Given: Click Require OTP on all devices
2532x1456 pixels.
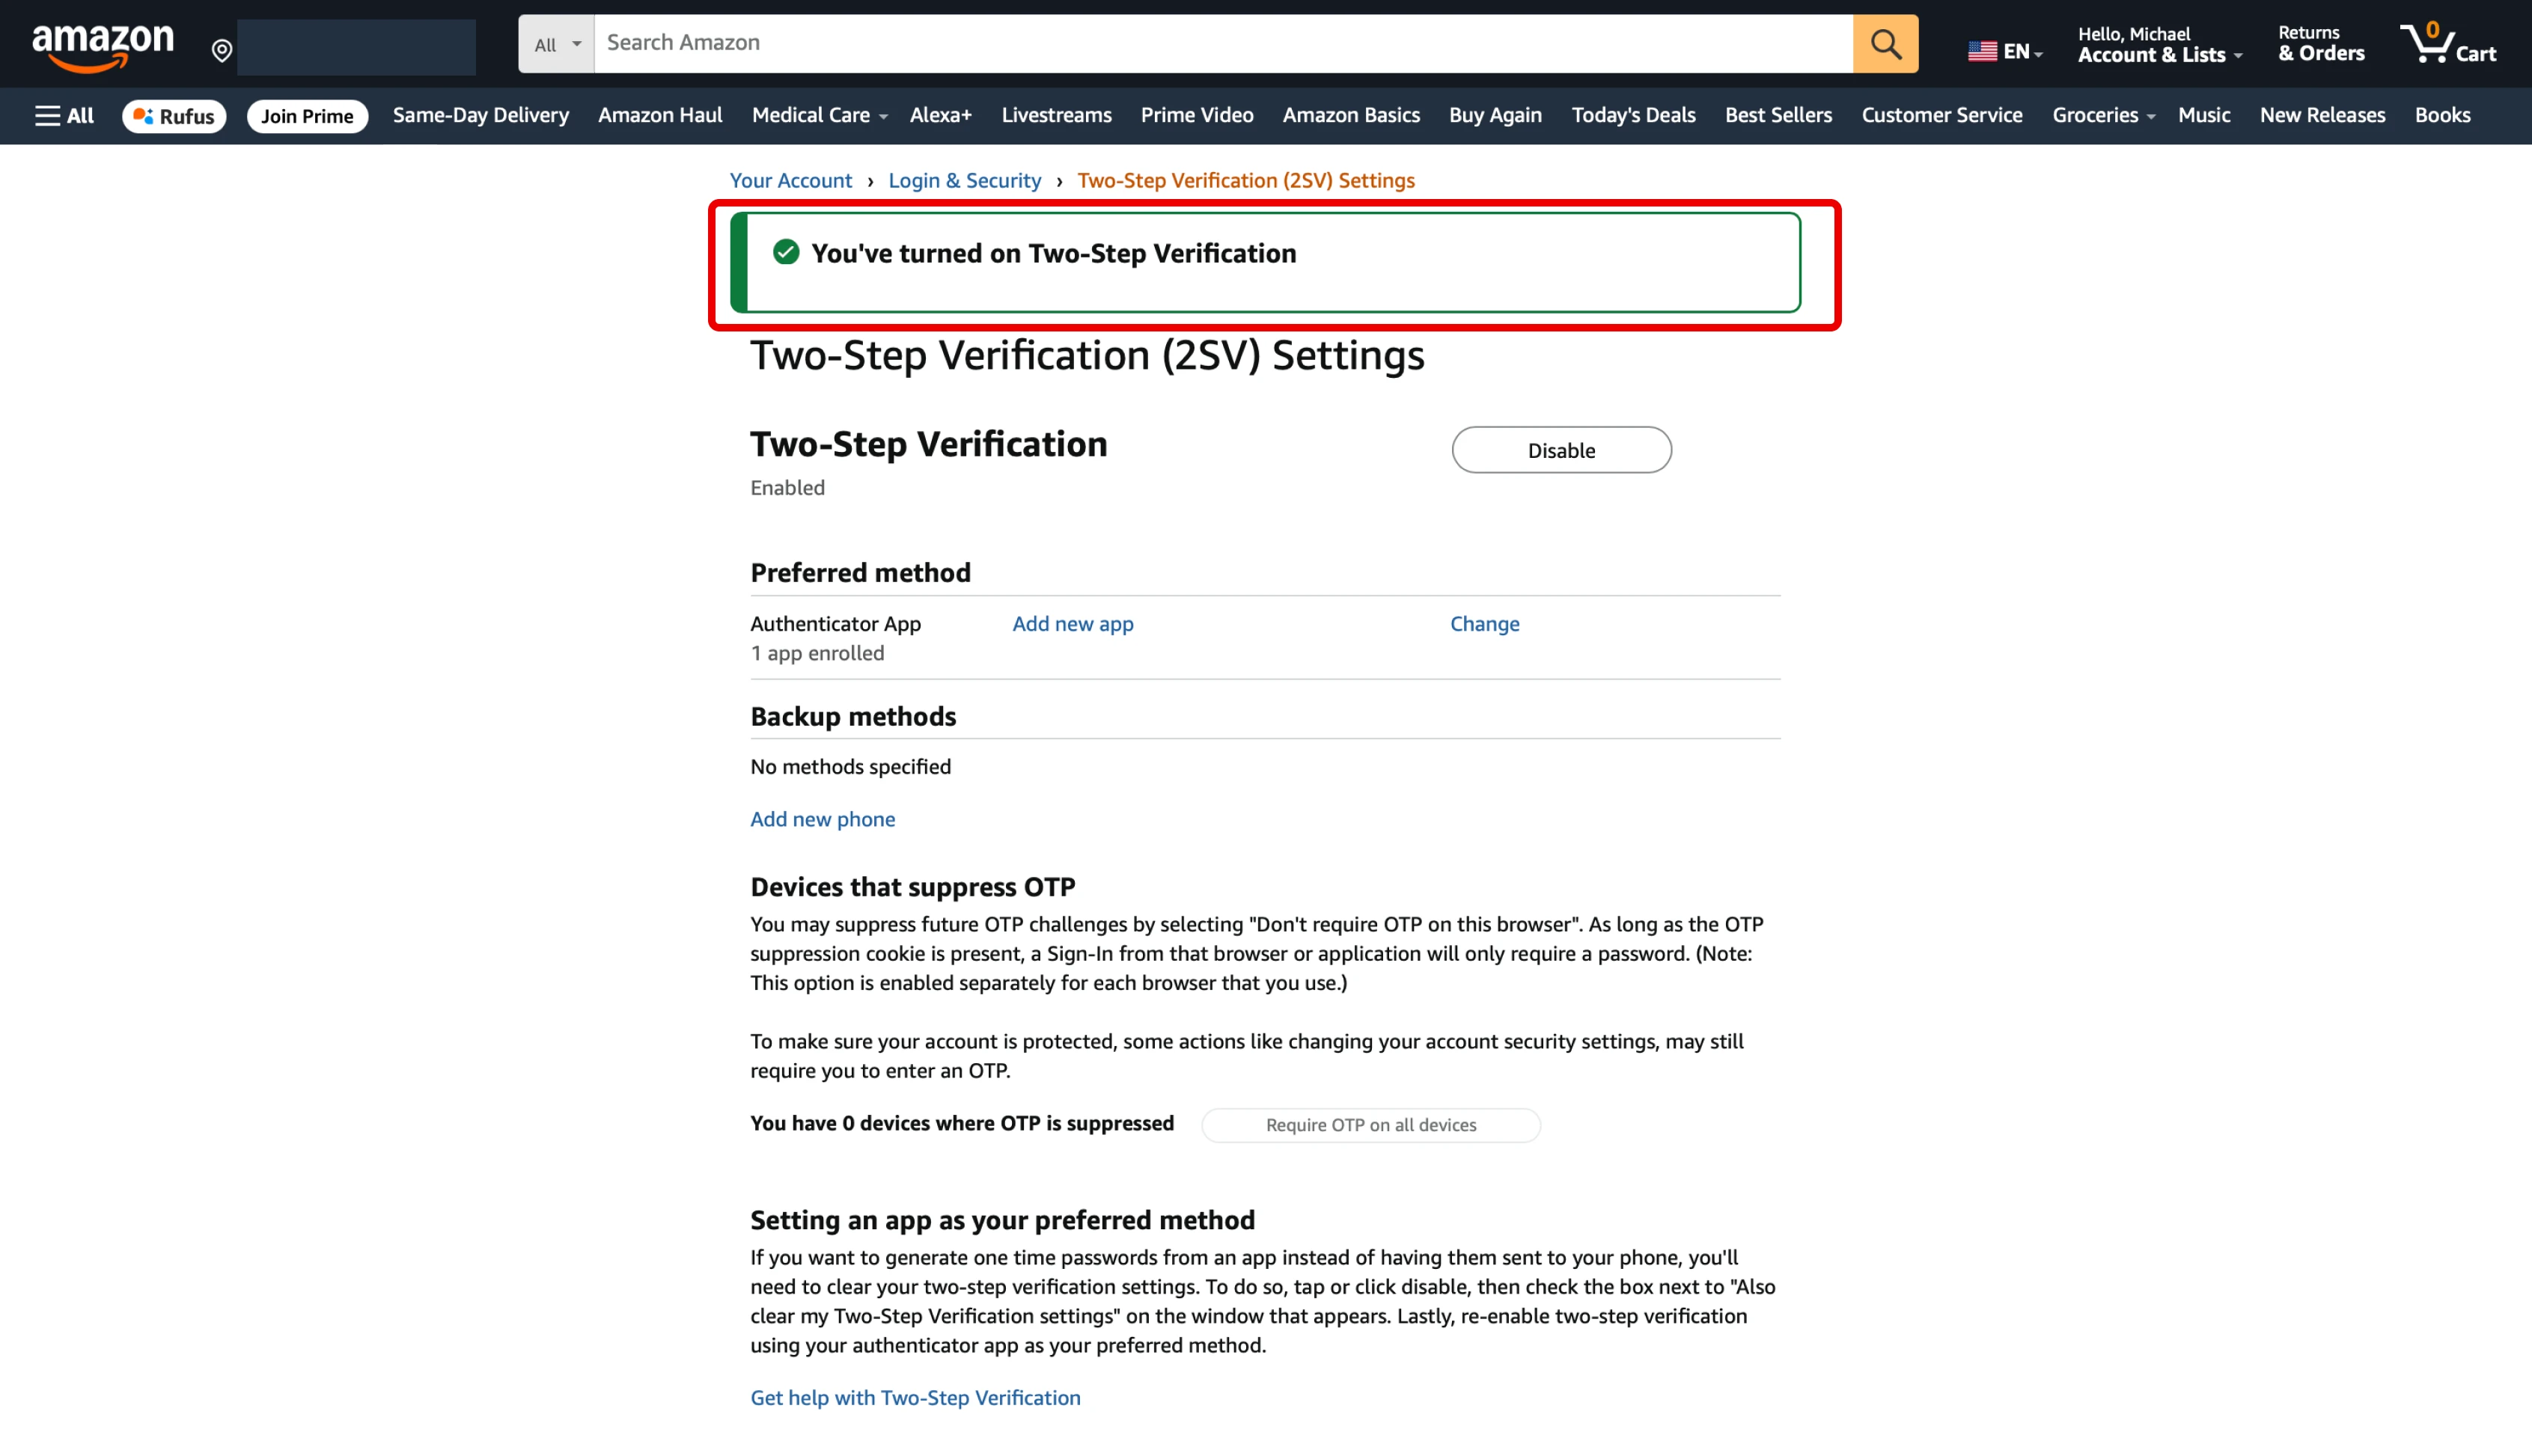Looking at the screenshot, I should click(x=1370, y=1125).
